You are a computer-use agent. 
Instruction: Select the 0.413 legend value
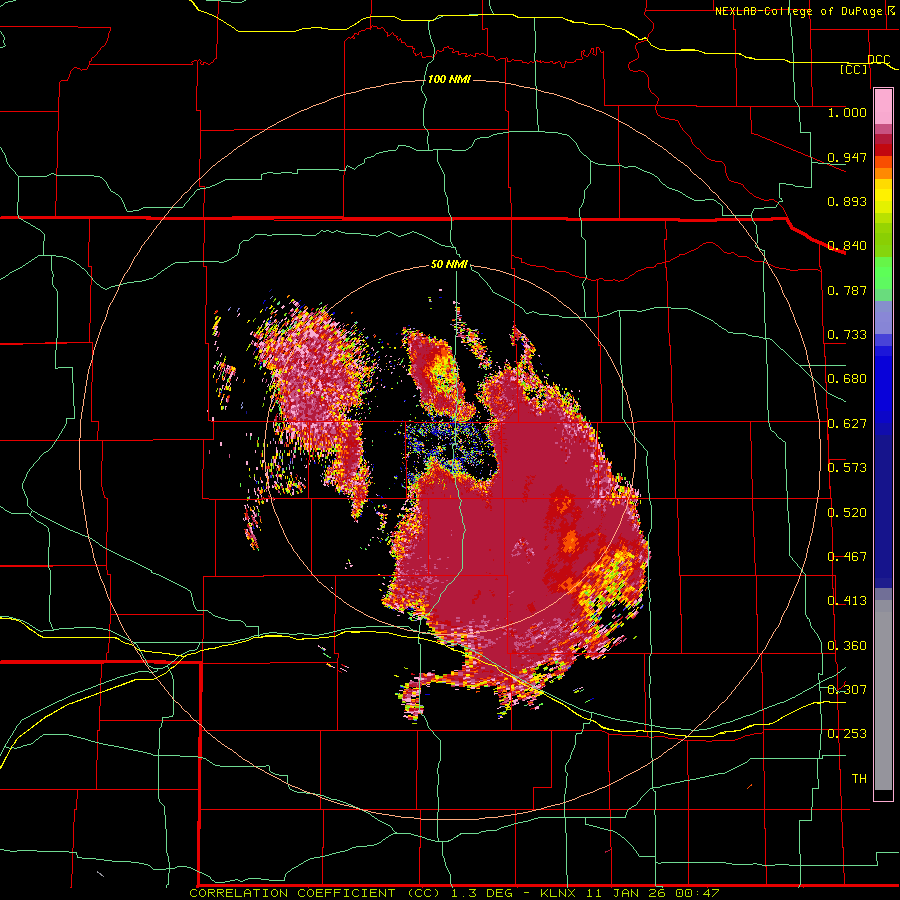[847, 601]
